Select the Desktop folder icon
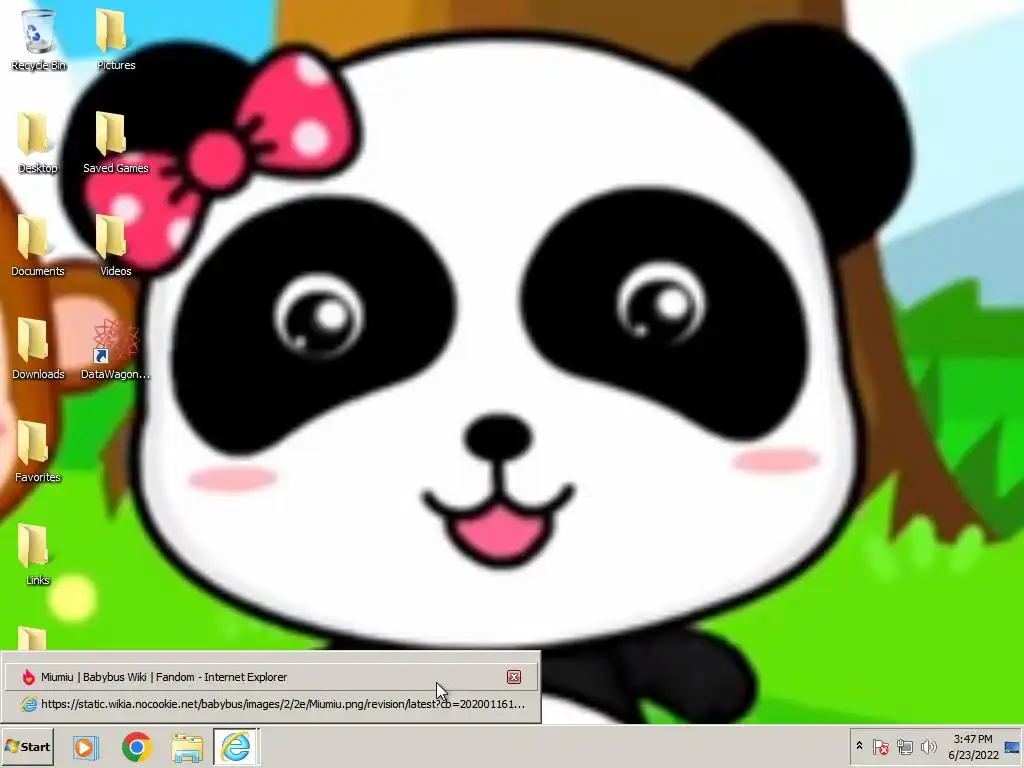The height and width of the screenshot is (768, 1024). (37, 142)
